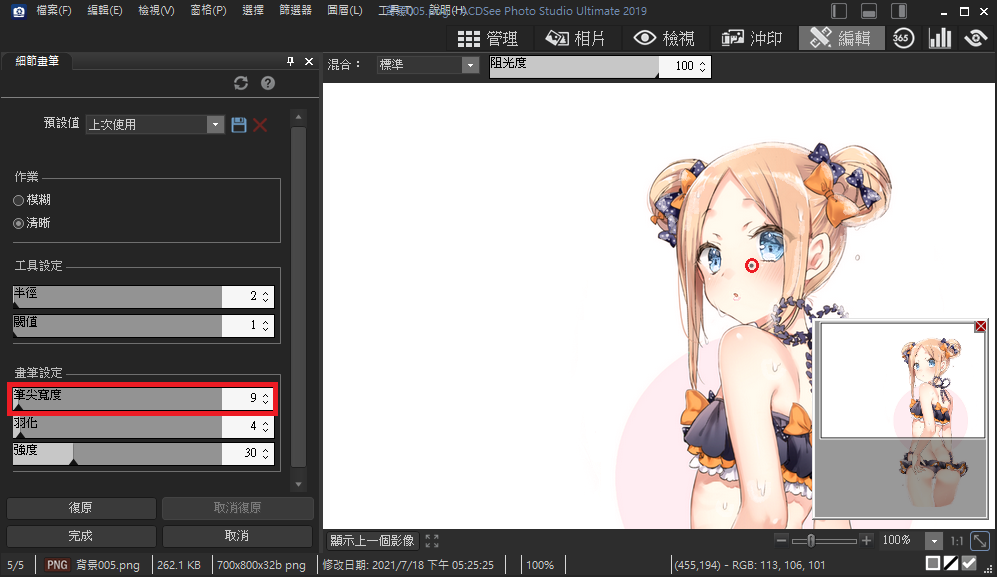Image resolution: width=997 pixels, height=577 pixels.
Task: Toggle the bottom pane layout icon in title bar
Action: (869, 11)
